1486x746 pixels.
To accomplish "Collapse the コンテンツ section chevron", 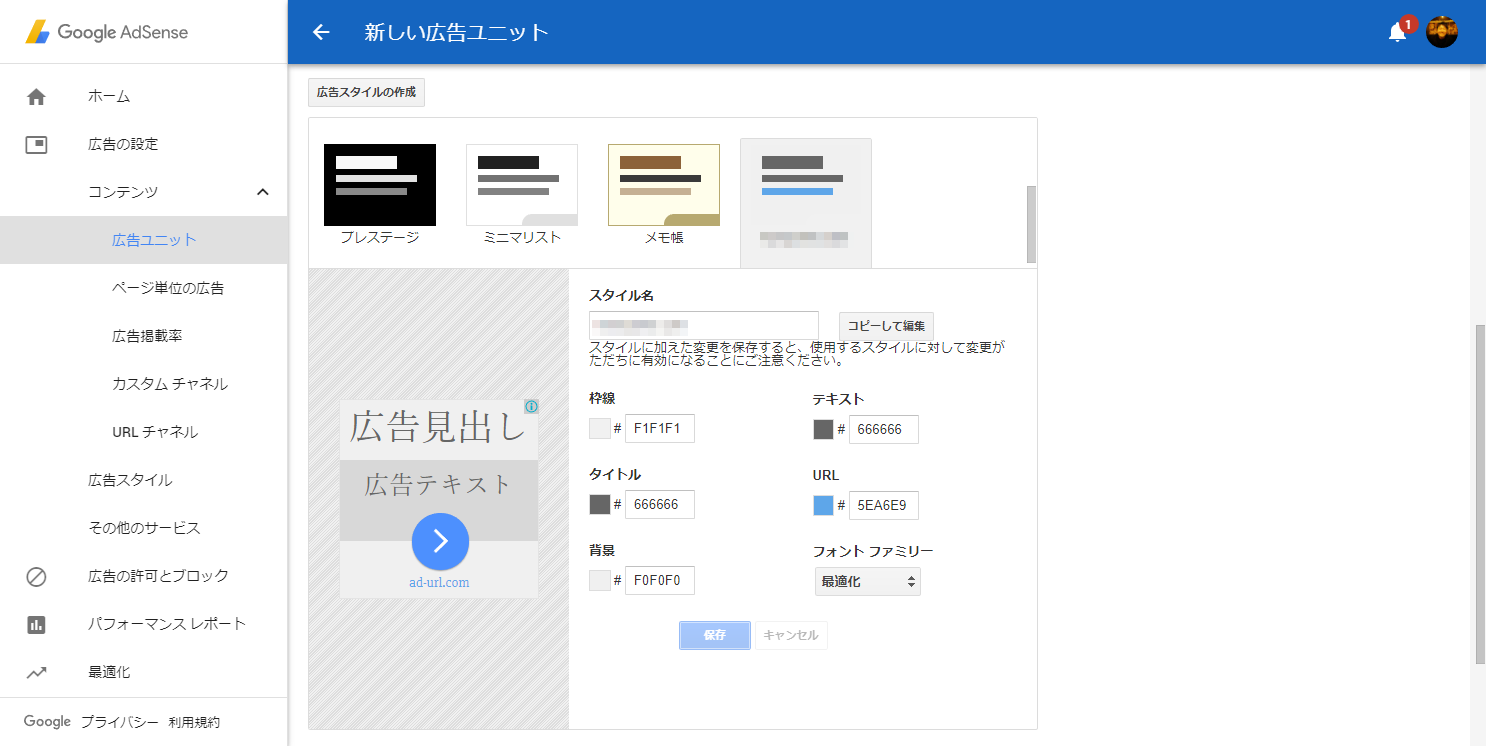I will click(263, 192).
